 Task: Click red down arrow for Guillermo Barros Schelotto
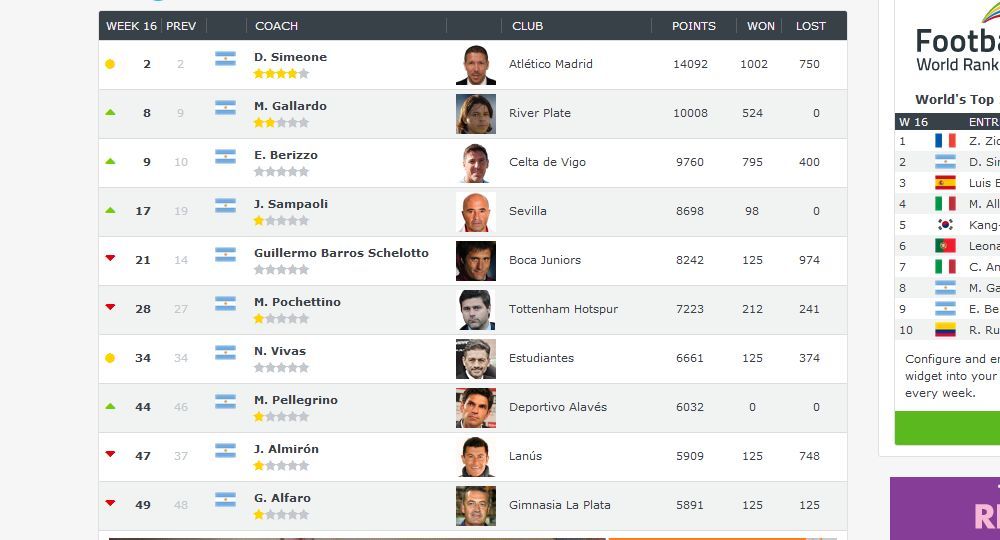tap(110, 259)
